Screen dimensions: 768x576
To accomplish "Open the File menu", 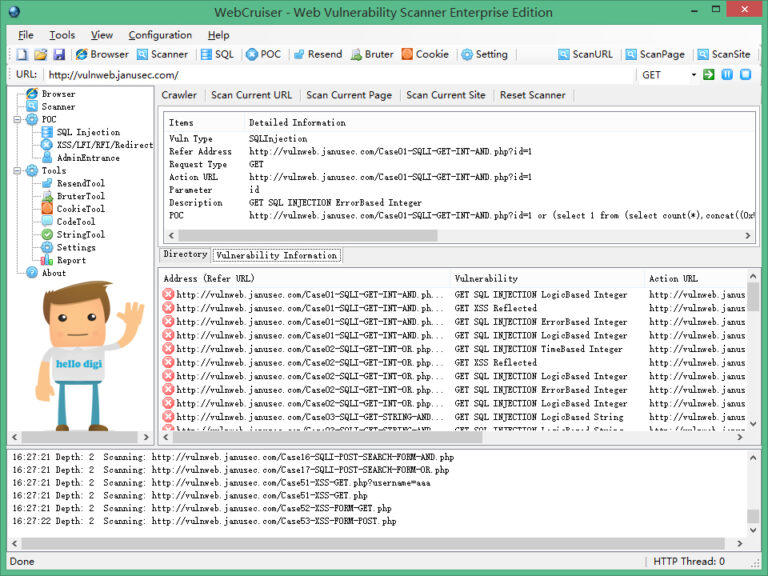I will point(25,35).
